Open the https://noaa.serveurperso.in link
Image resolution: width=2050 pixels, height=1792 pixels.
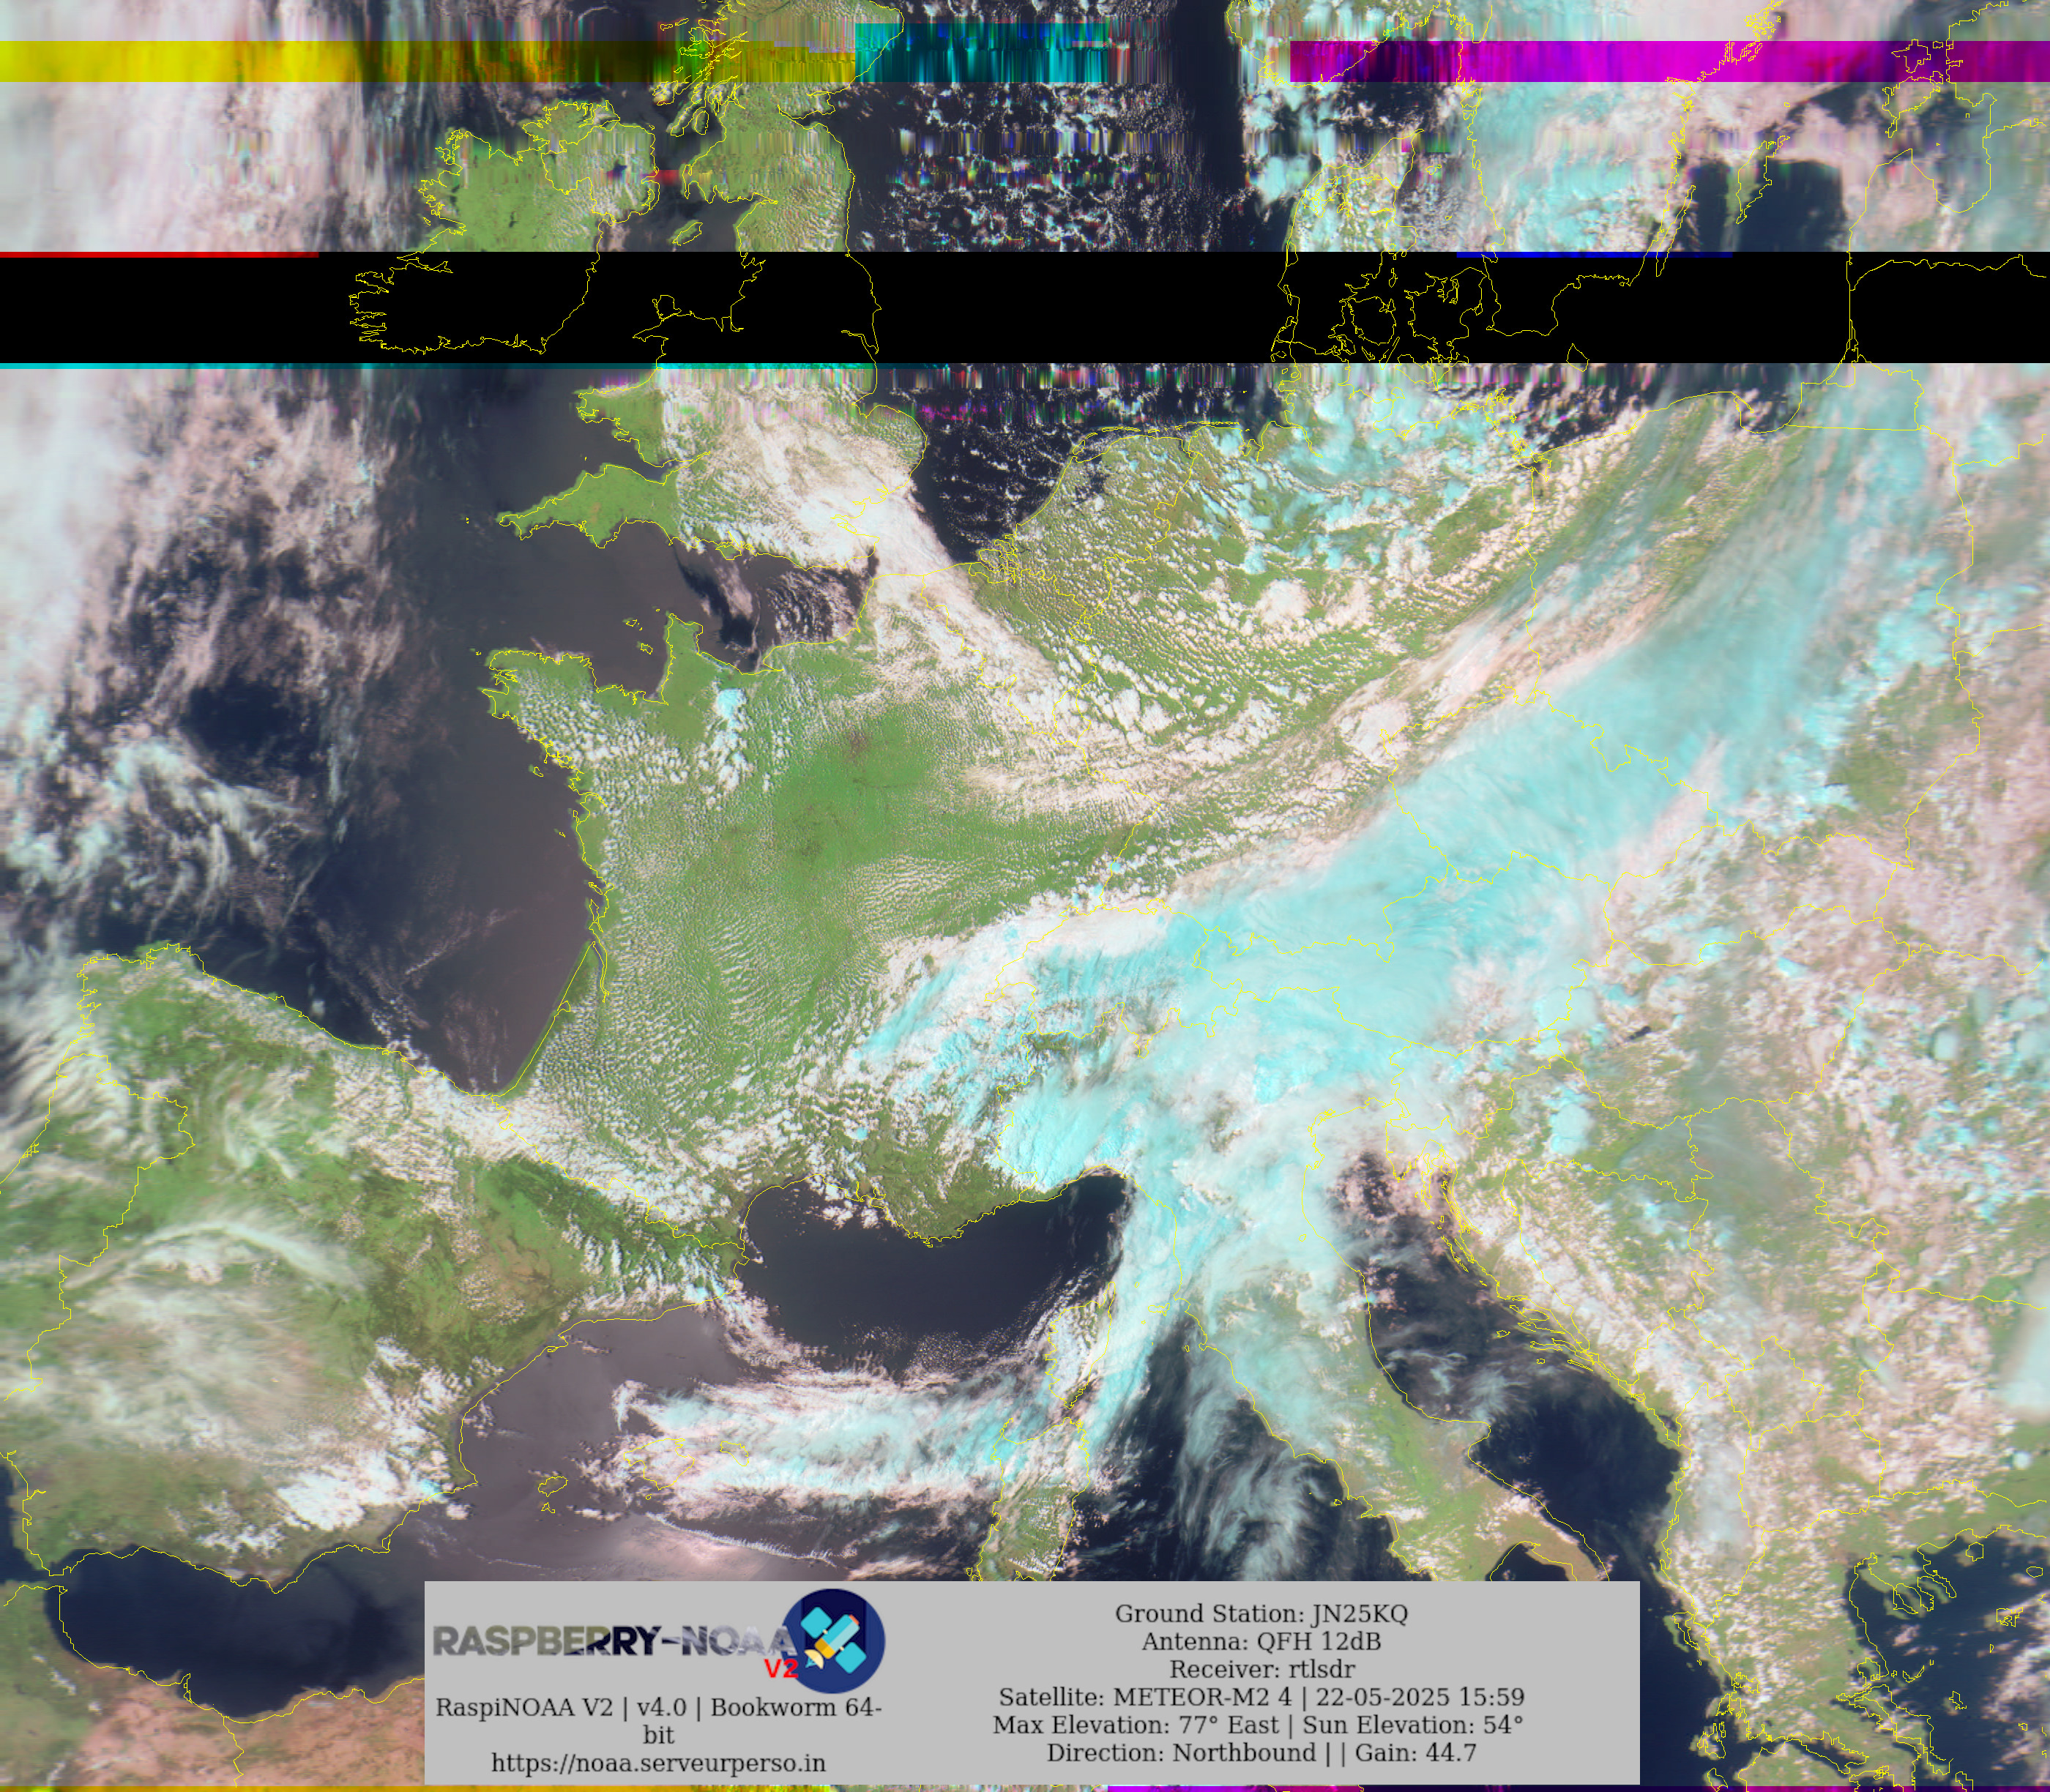click(658, 1762)
